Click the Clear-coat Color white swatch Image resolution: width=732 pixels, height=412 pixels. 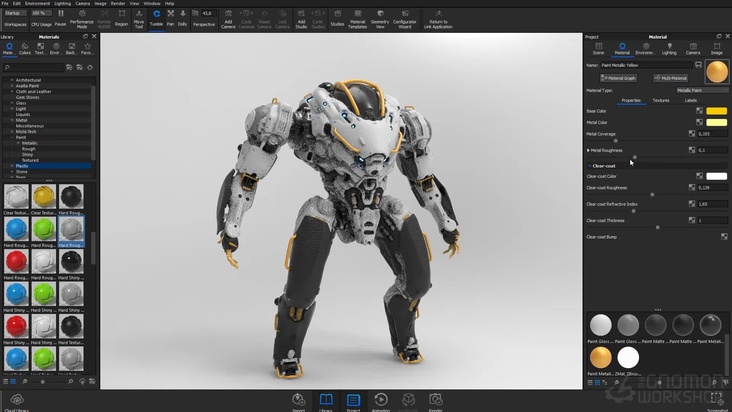click(717, 176)
